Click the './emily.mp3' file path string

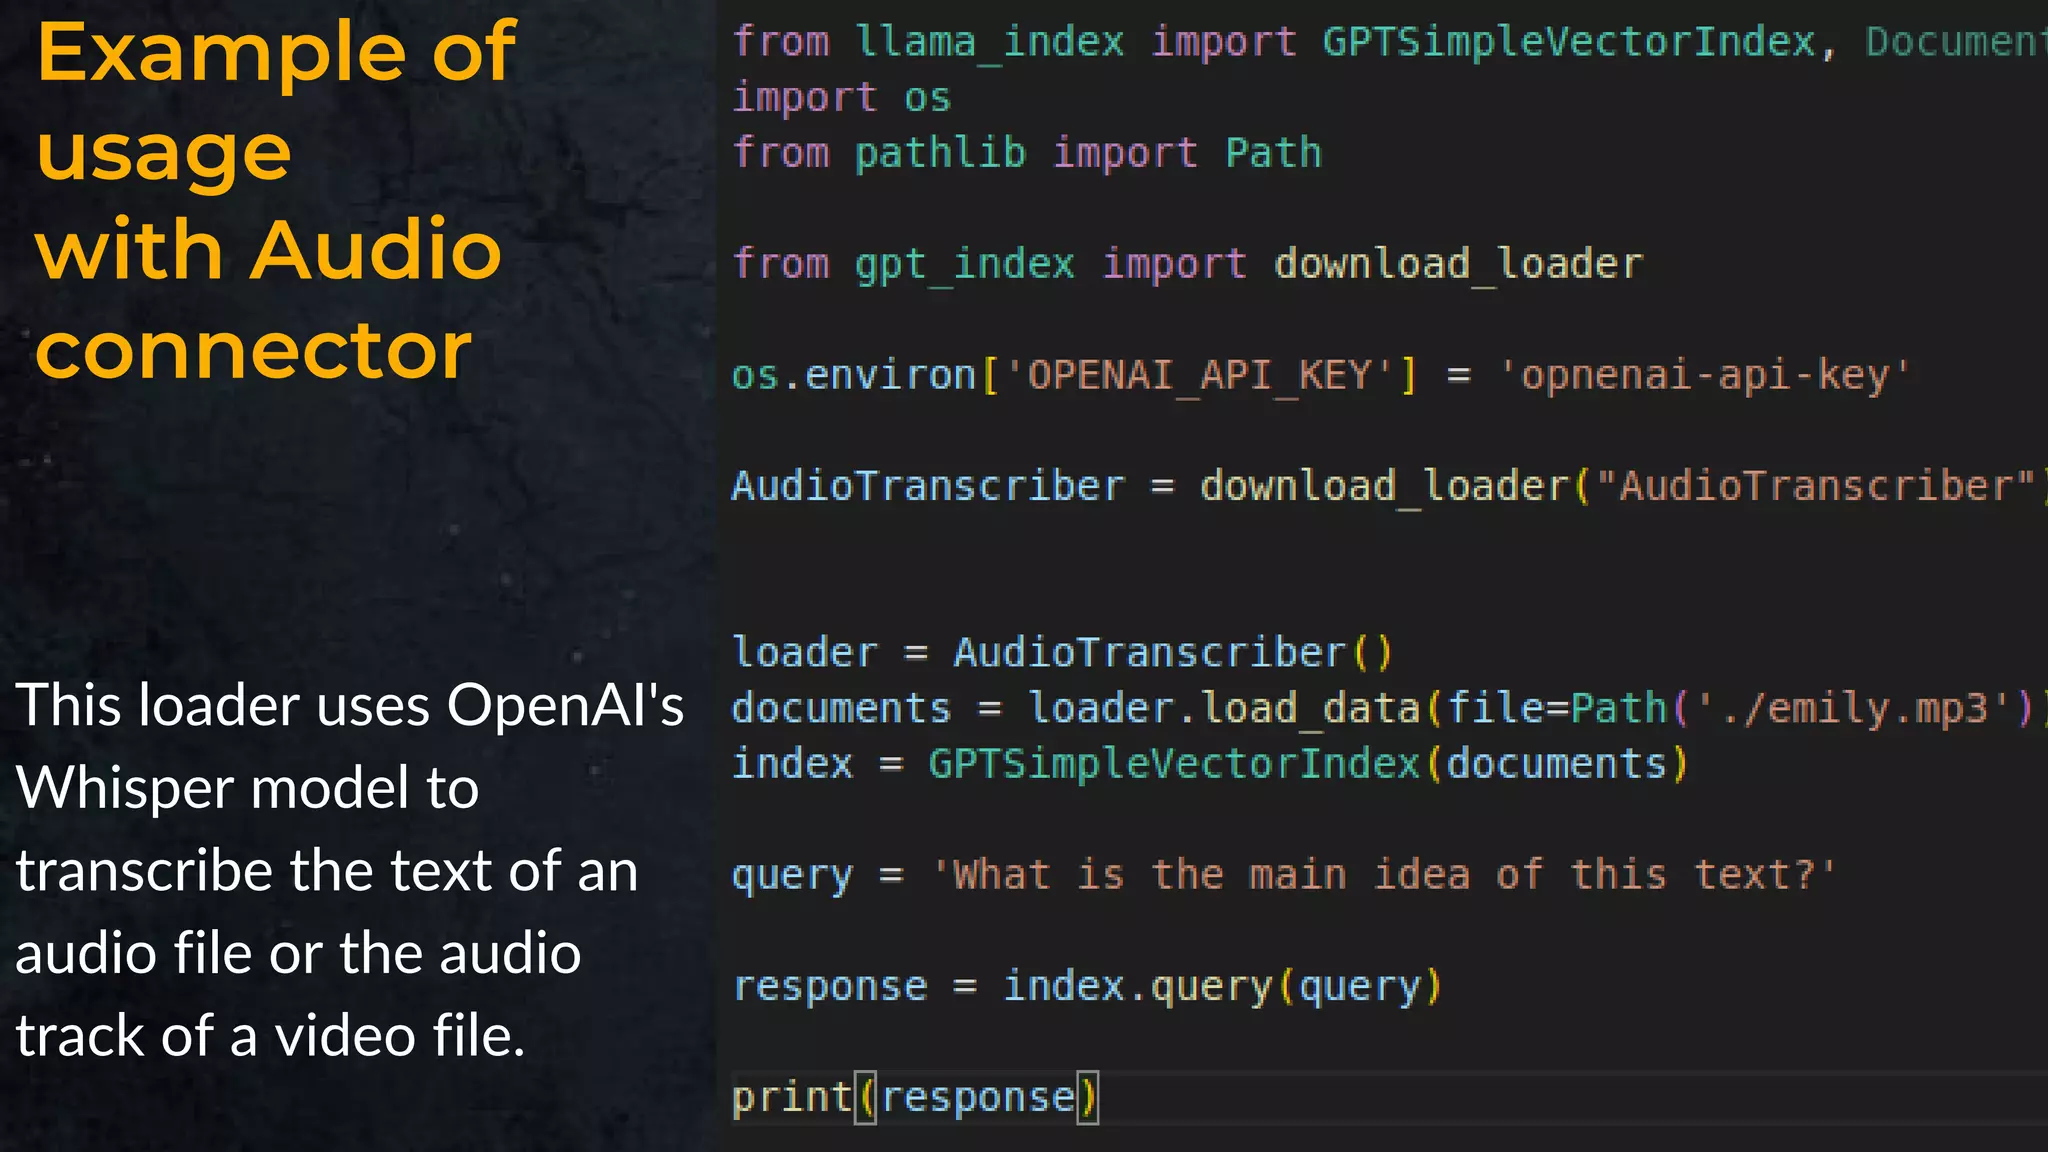(1853, 708)
